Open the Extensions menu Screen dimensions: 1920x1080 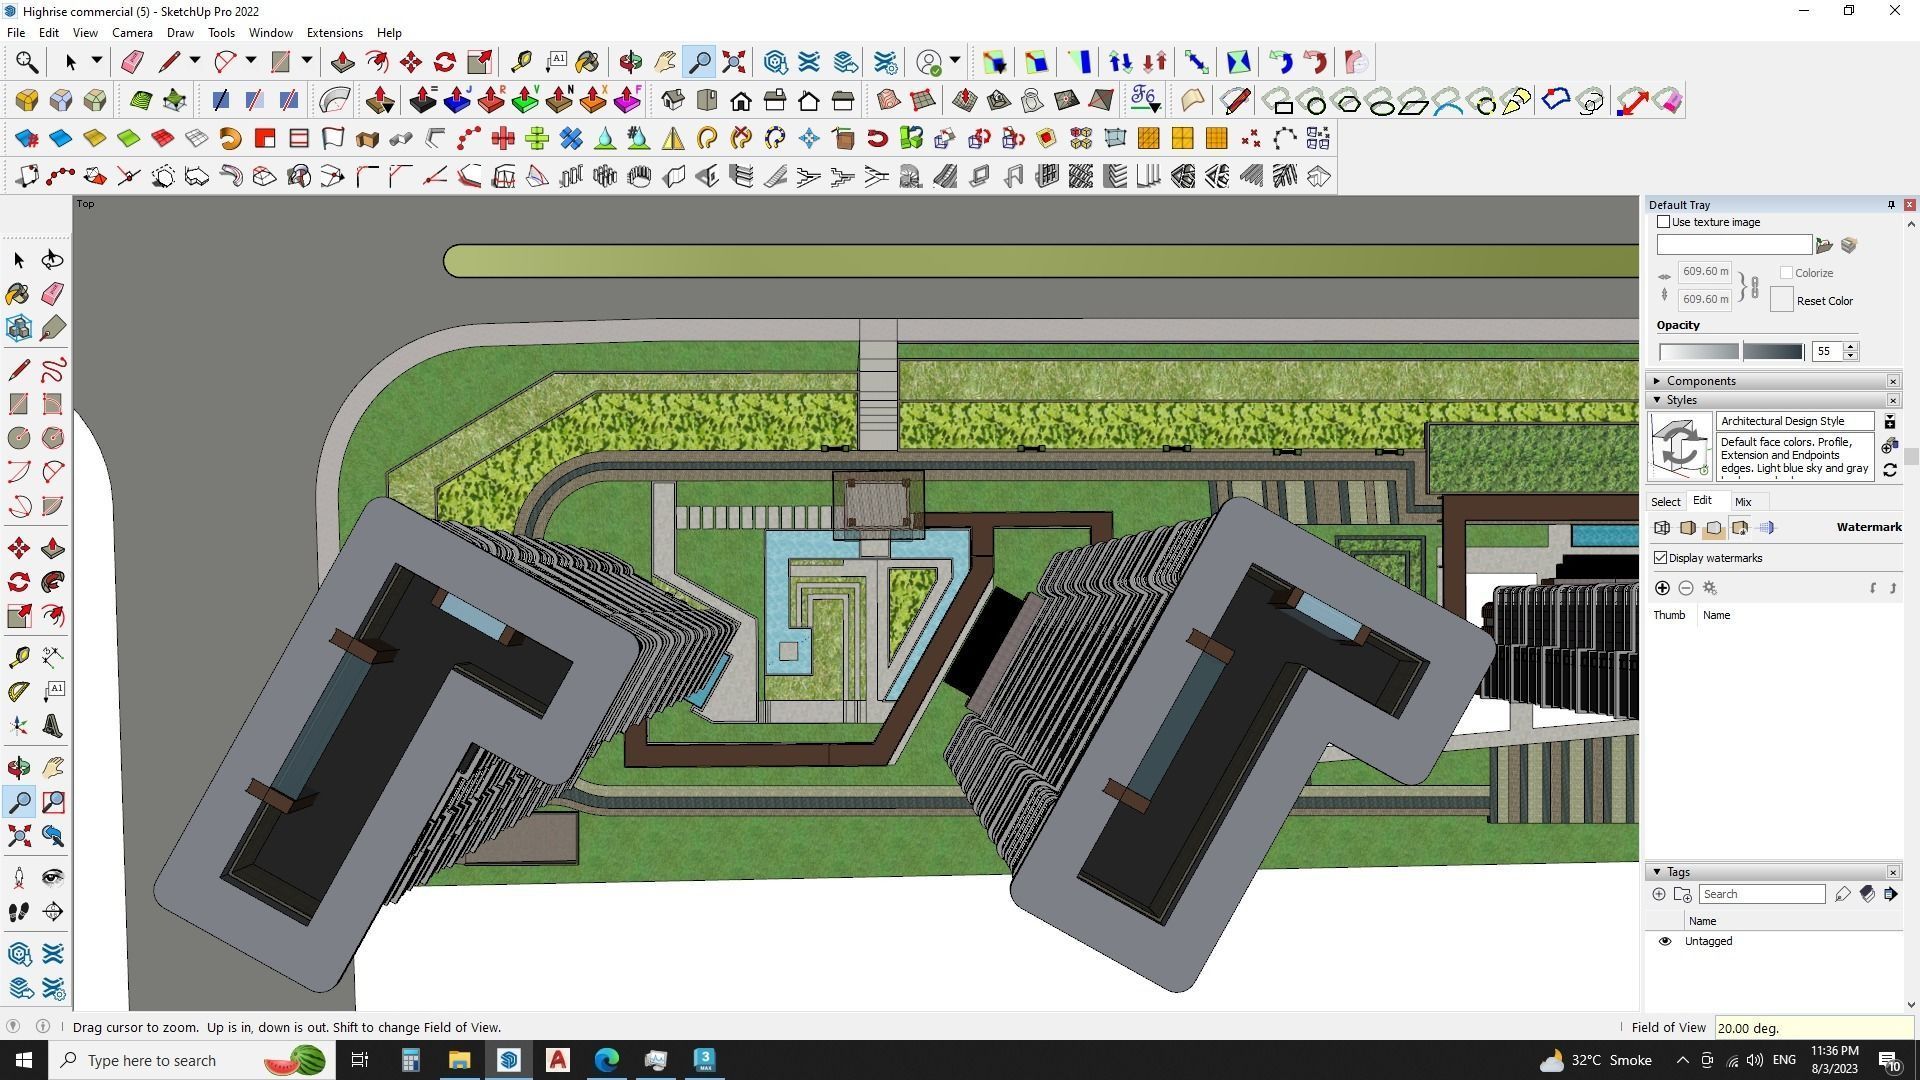click(334, 33)
